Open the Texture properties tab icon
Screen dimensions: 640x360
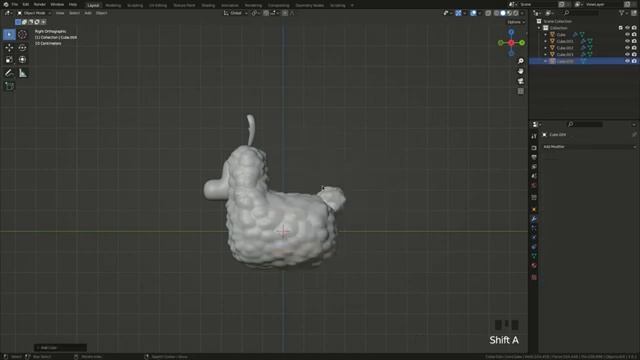[x=534, y=278]
